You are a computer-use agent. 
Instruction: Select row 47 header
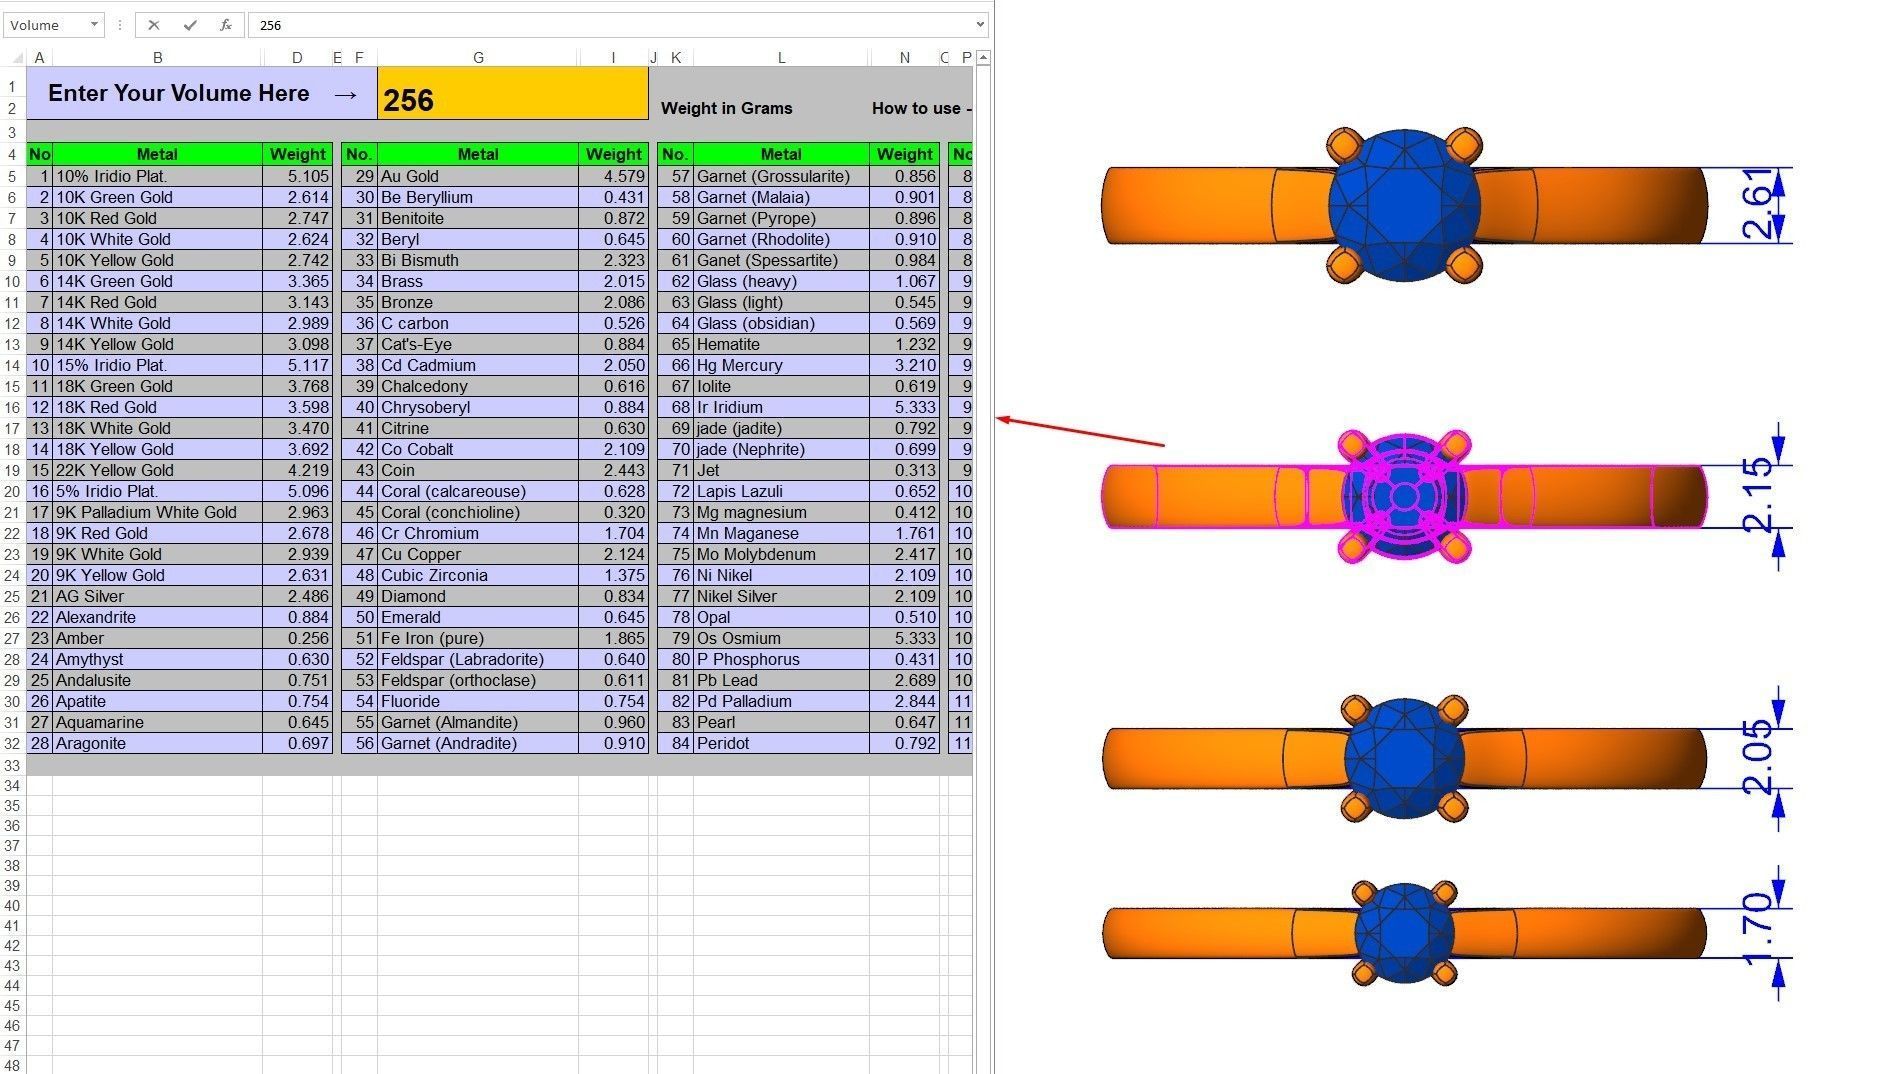coord(13,1046)
